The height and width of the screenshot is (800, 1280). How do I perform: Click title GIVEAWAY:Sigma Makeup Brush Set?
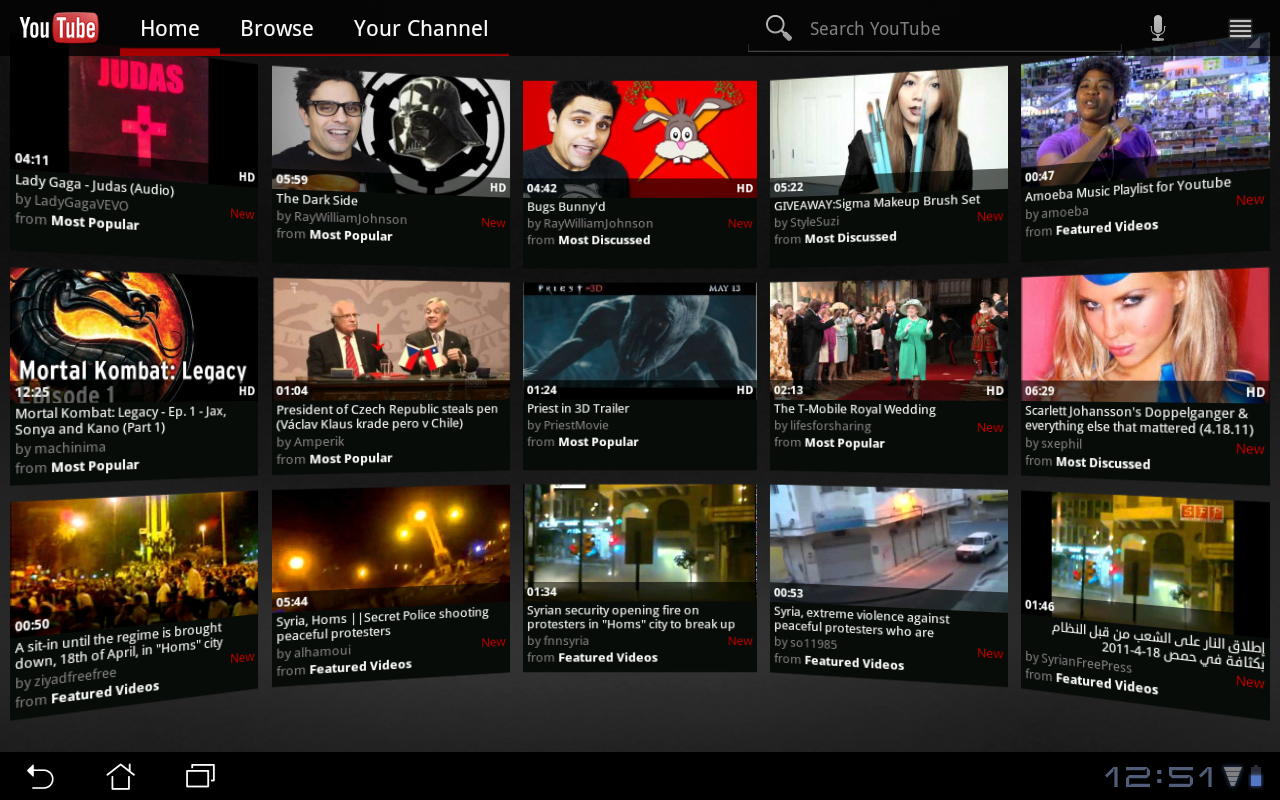point(877,202)
